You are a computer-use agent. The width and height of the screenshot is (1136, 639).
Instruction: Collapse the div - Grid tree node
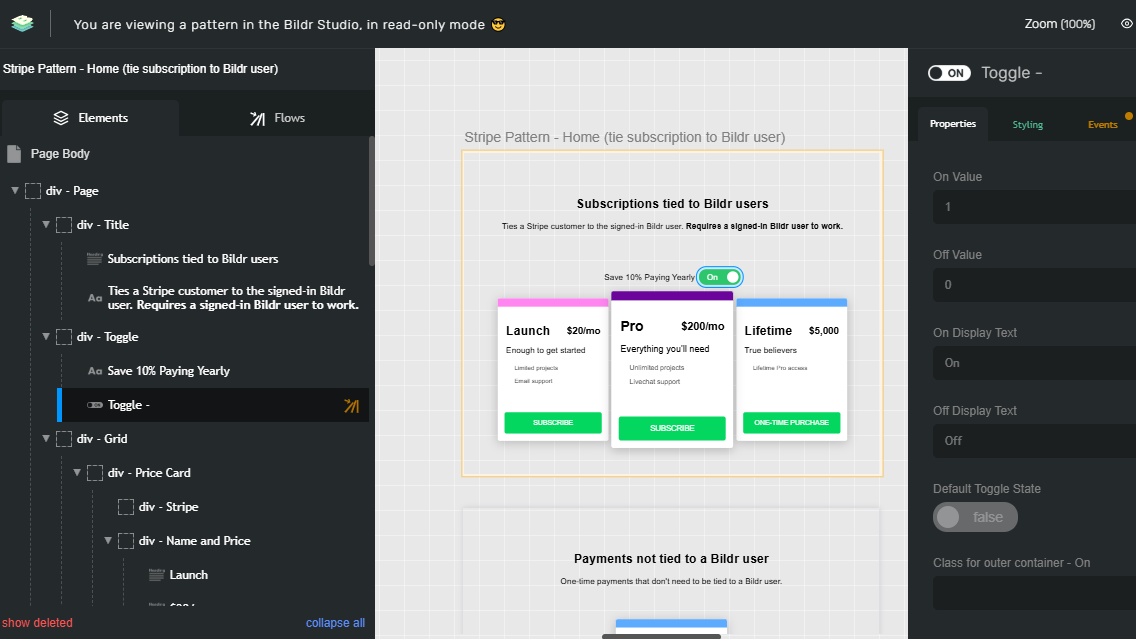46,438
